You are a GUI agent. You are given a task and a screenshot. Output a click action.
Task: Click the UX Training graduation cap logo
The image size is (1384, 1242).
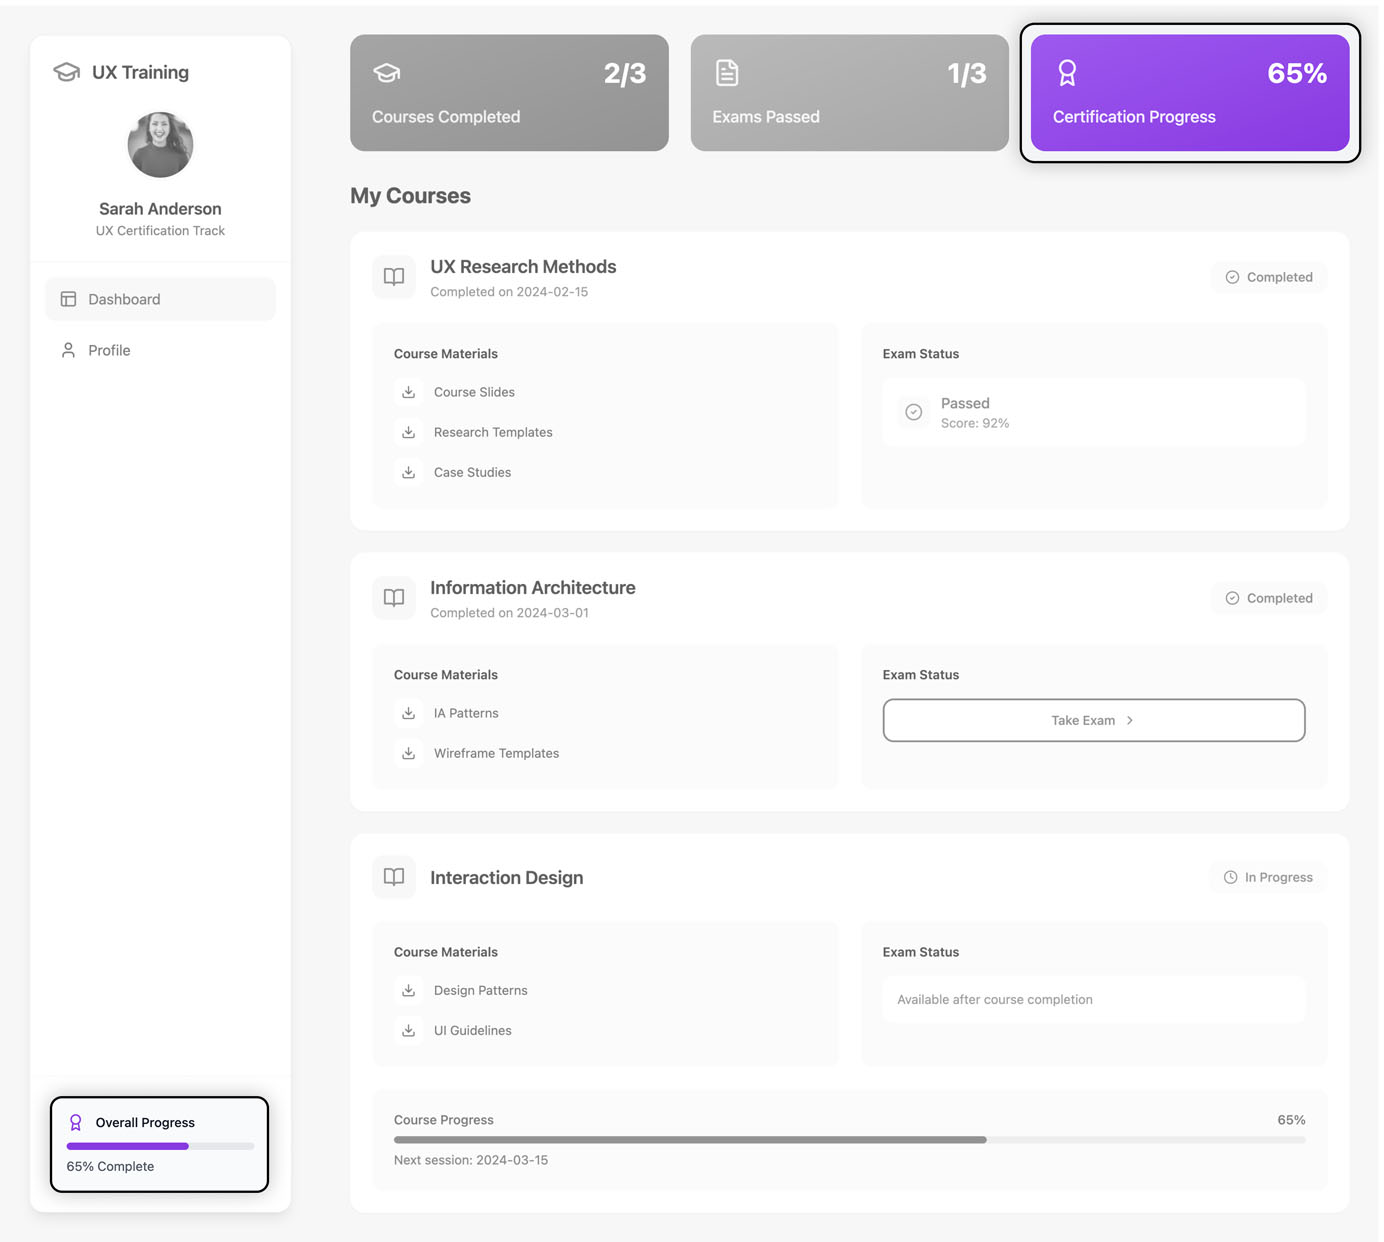[65, 71]
